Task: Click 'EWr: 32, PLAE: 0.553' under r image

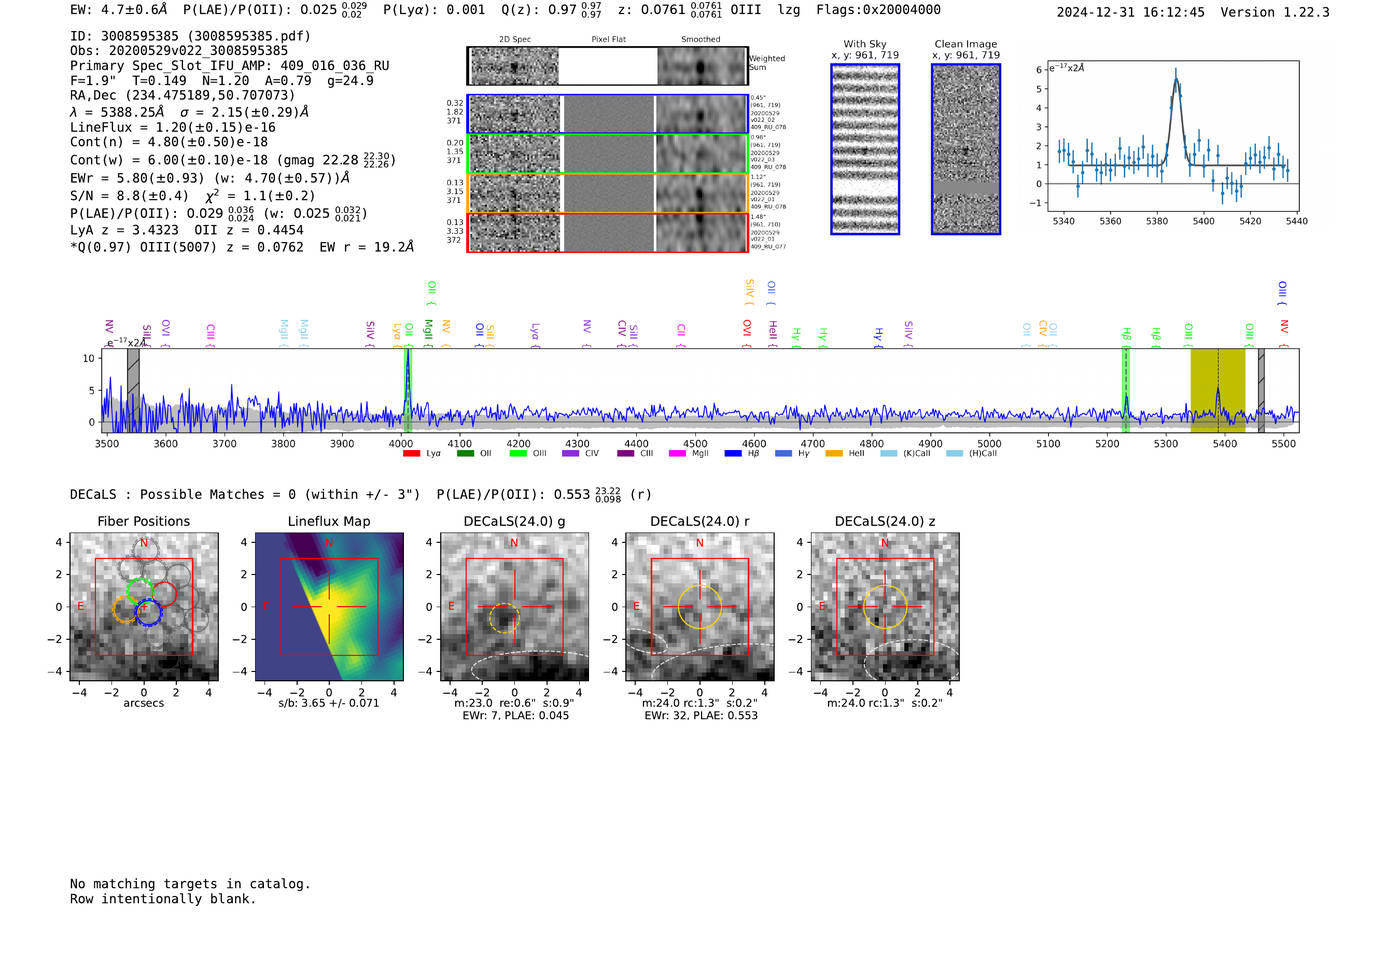Action: (701, 716)
